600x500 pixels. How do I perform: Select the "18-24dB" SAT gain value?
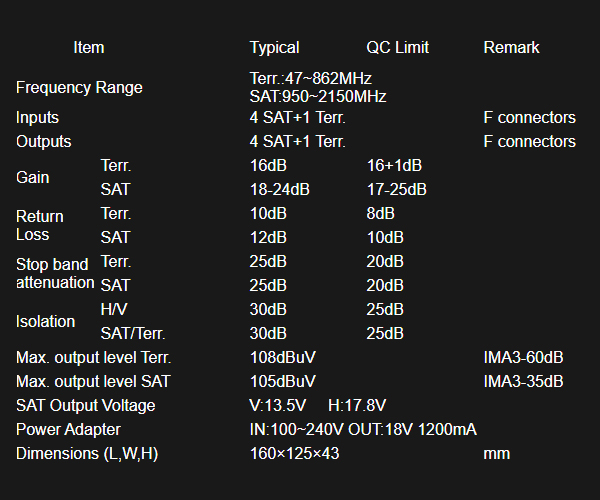point(279,189)
